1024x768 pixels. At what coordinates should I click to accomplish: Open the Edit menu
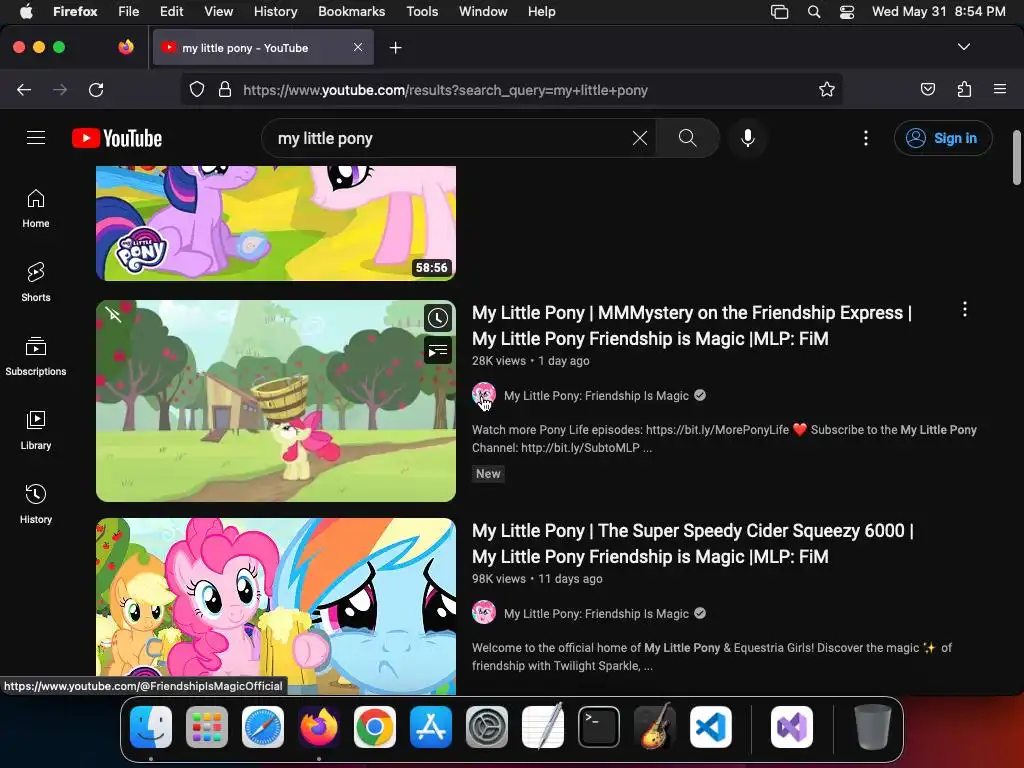pyautogui.click(x=171, y=11)
